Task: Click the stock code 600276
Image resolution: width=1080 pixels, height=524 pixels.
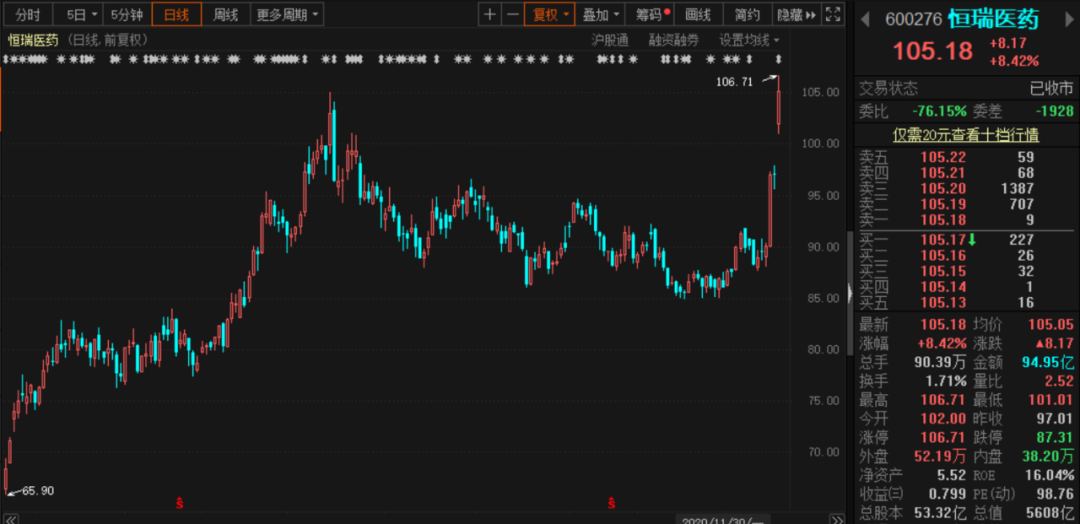Action: (x=913, y=19)
